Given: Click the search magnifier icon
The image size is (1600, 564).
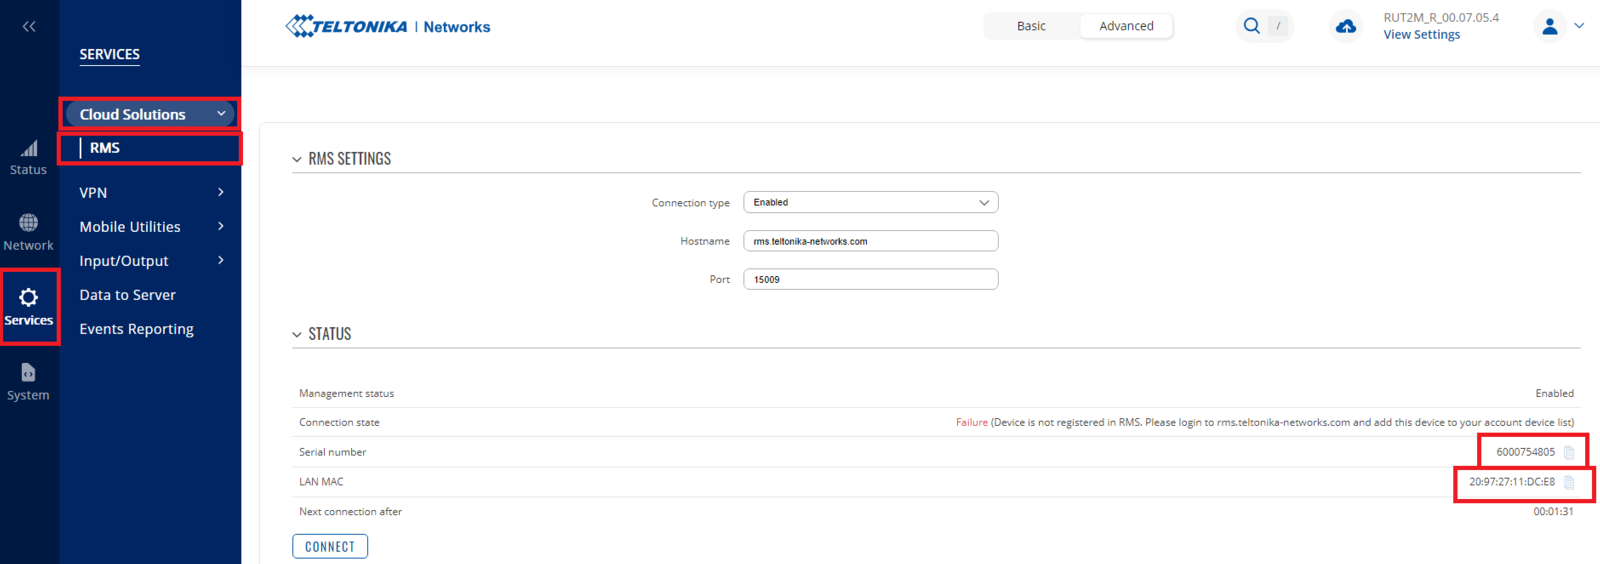Looking at the screenshot, I should tap(1251, 26).
